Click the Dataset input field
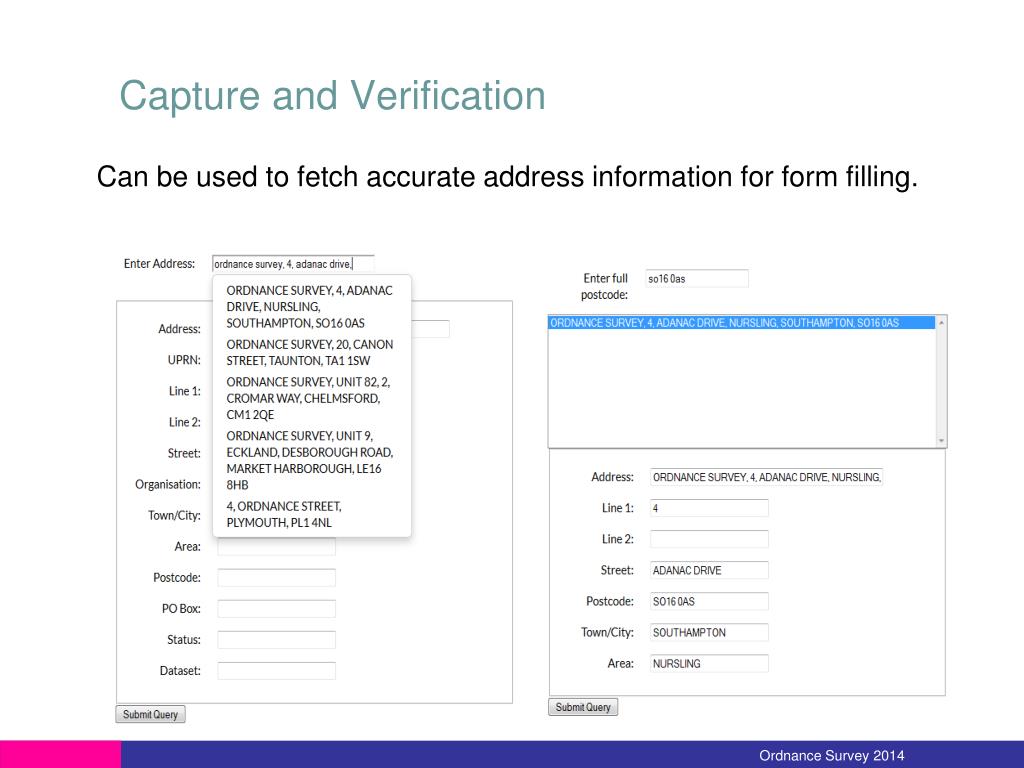The height and width of the screenshot is (768, 1024). coord(276,671)
